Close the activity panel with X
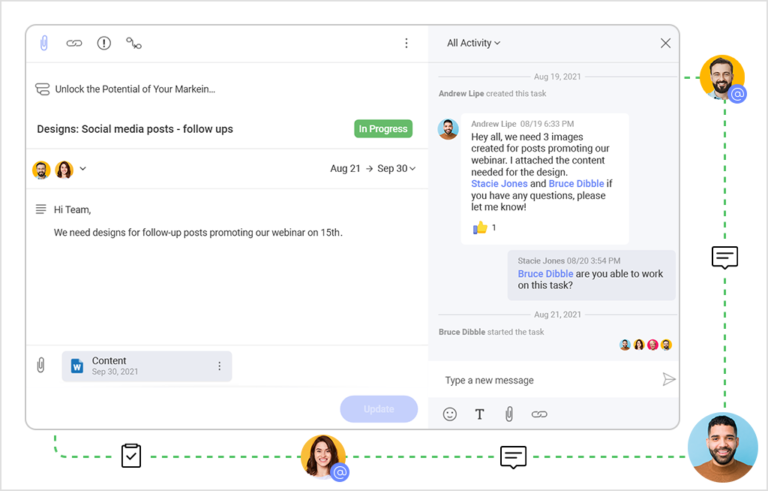This screenshot has height=491, width=768. click(x=665, y=43)
